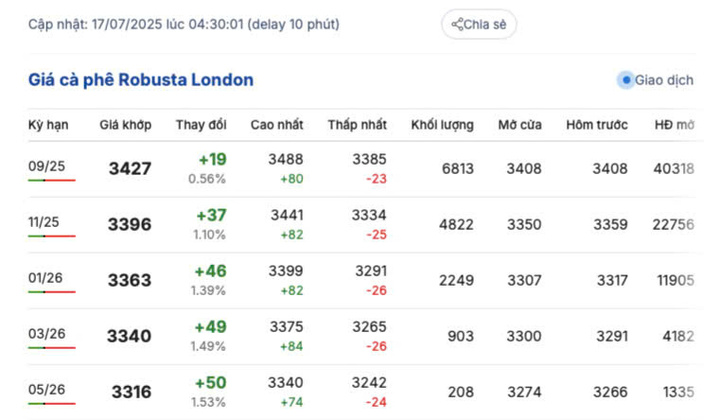The height and width of the screenshot is (420, 720).
Task: Sort by the Kỳ hạn column header
Action: (47, 125)
